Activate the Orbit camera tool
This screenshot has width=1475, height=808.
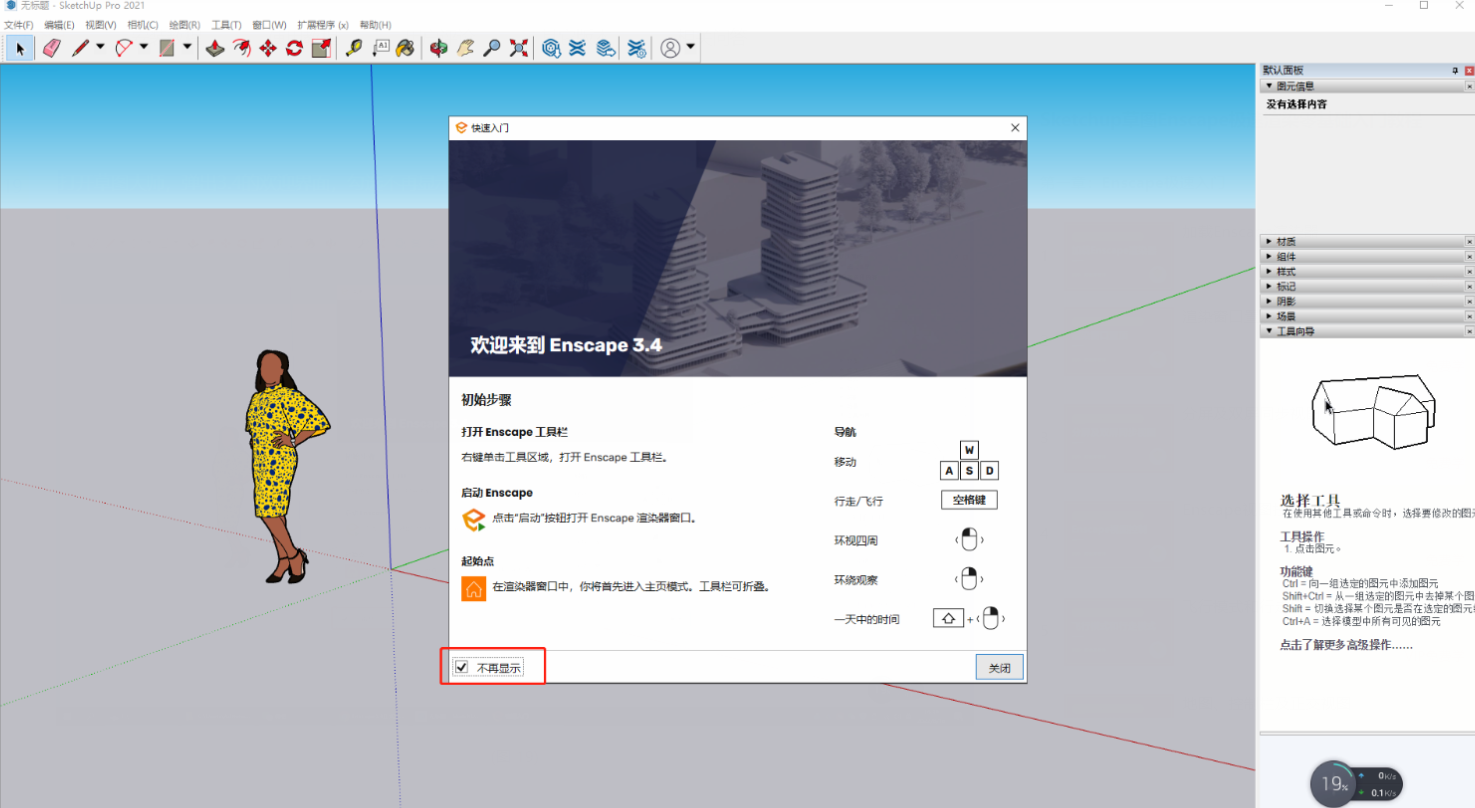pyautogui.click(x=438, y=48)
